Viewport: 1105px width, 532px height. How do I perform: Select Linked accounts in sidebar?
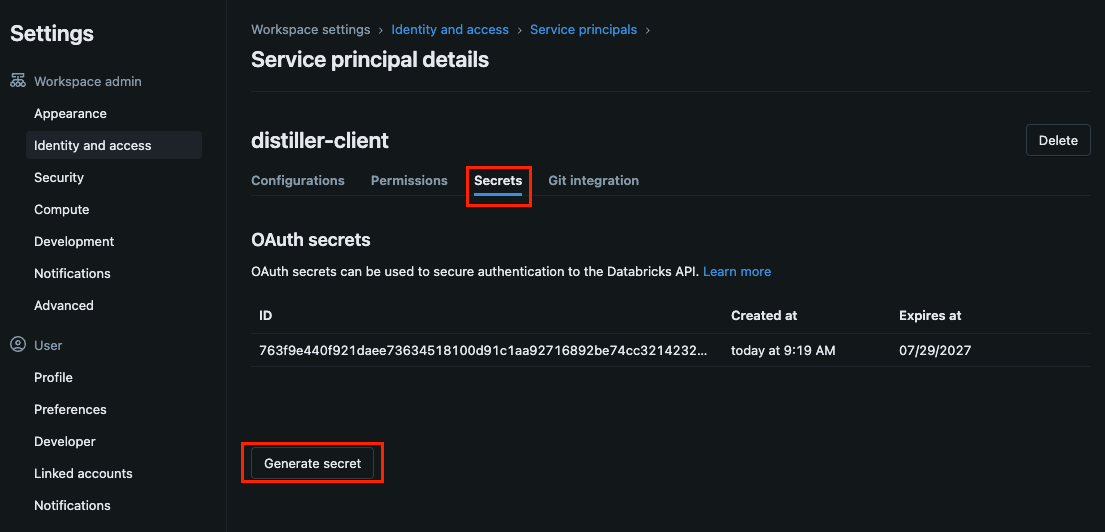point(83,474)
